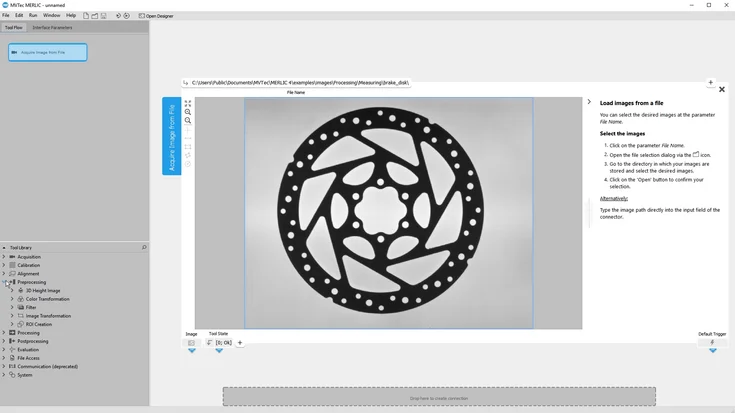Image resolution: width=735 pixels, height=413 pixels.
Task: Click the zoom in magnifier icon
Action: click(x=188, y=112)
